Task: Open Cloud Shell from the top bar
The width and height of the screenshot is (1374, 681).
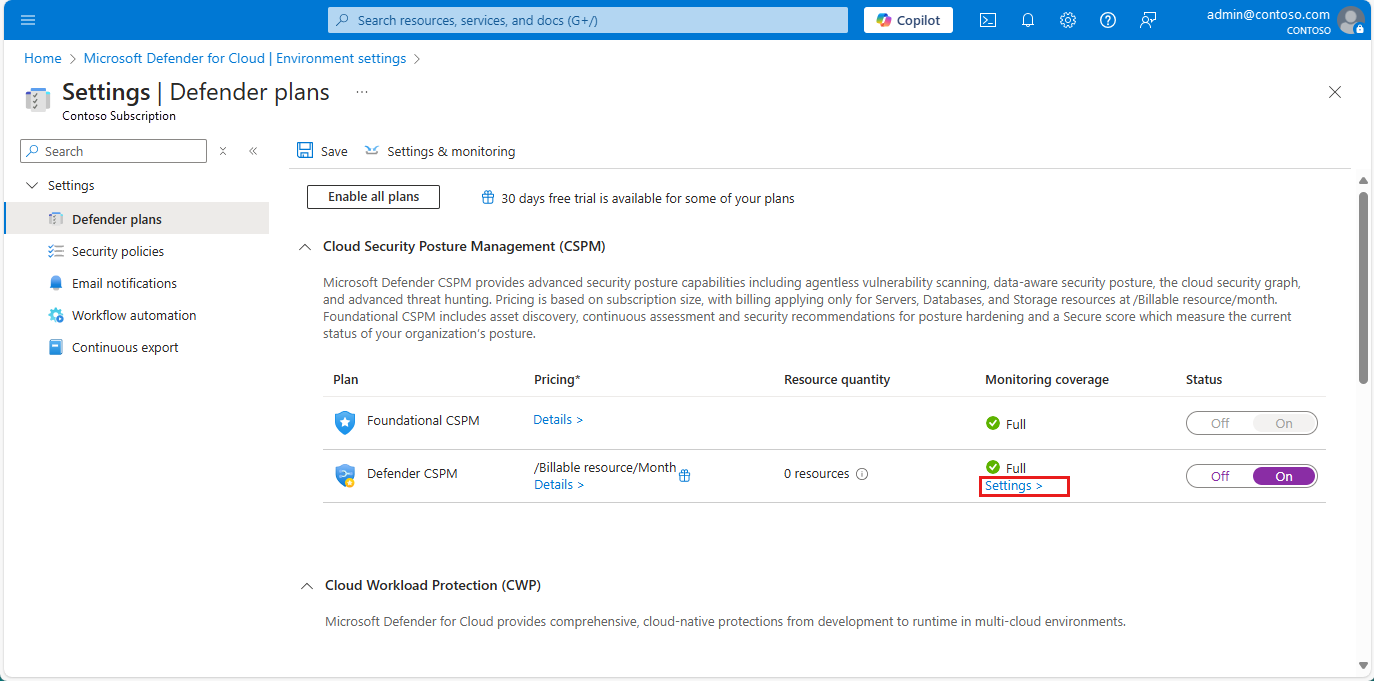Action: [x=987, y=20]
